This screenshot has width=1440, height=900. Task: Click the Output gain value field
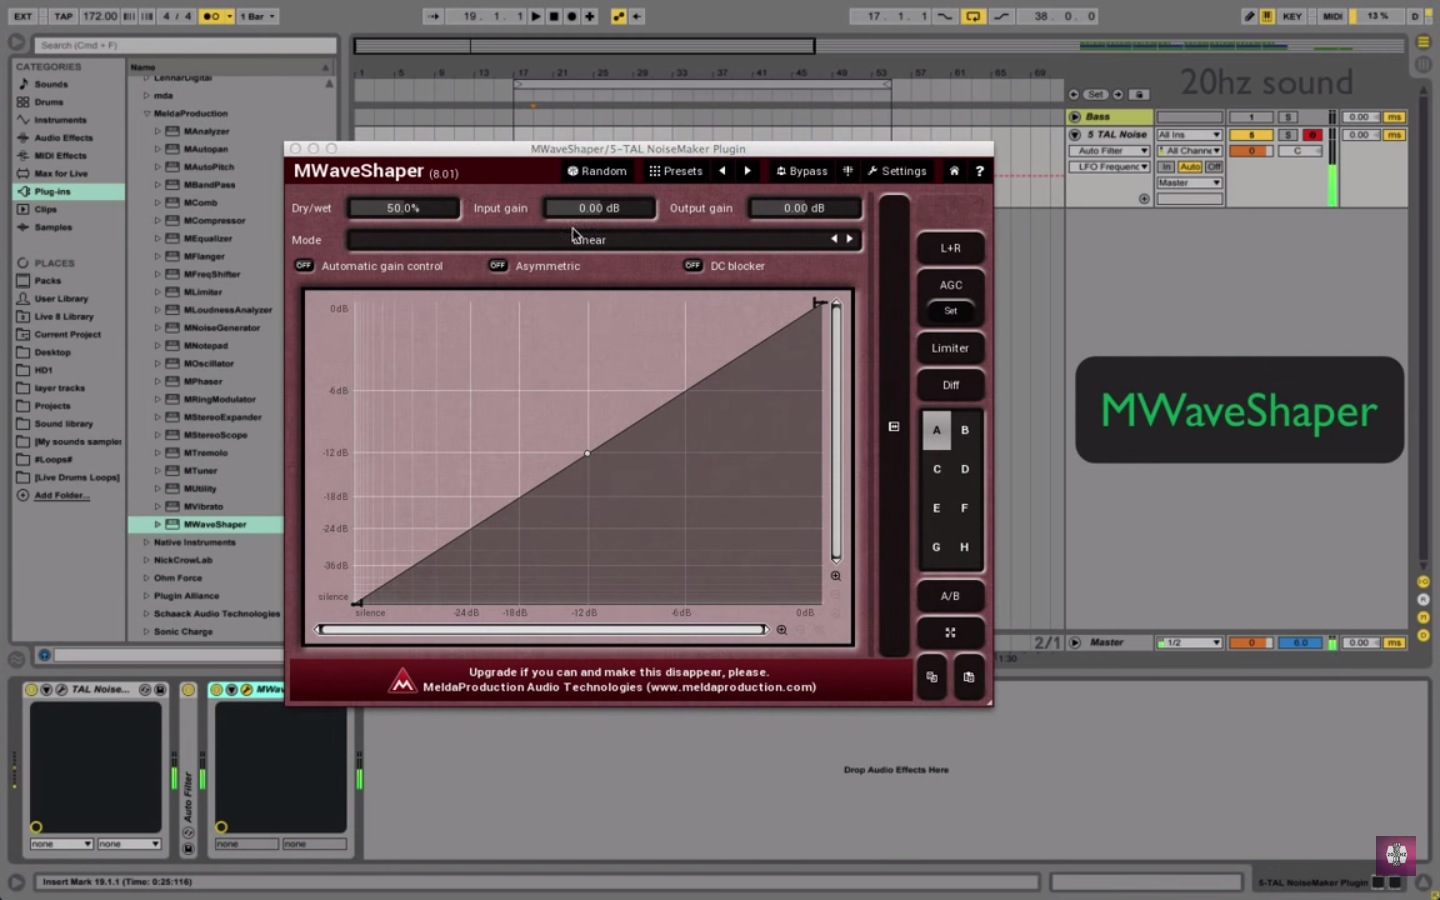(804, 208)
